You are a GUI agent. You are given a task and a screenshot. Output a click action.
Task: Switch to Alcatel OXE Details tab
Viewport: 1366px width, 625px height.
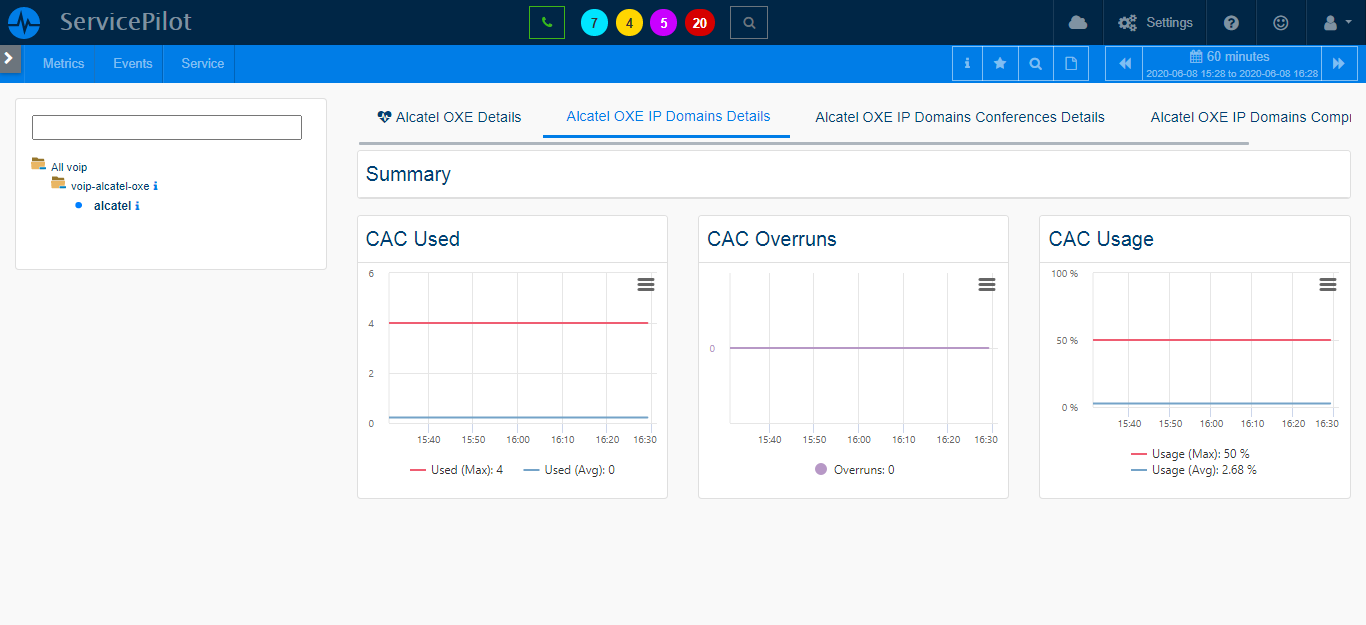[x=449, y=117]
